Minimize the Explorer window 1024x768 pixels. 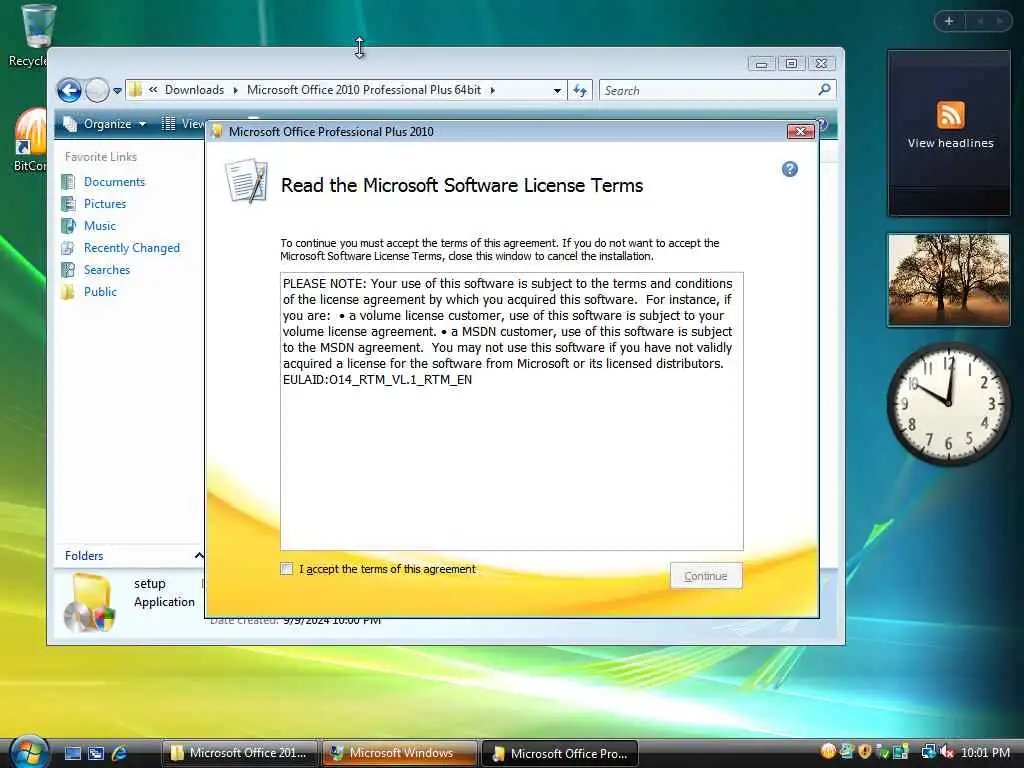761,63
